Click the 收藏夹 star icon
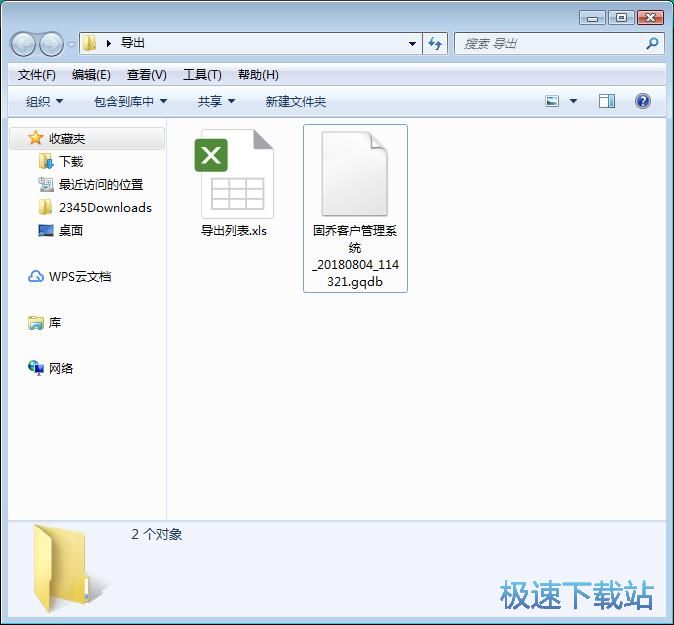 pos(35,138)
